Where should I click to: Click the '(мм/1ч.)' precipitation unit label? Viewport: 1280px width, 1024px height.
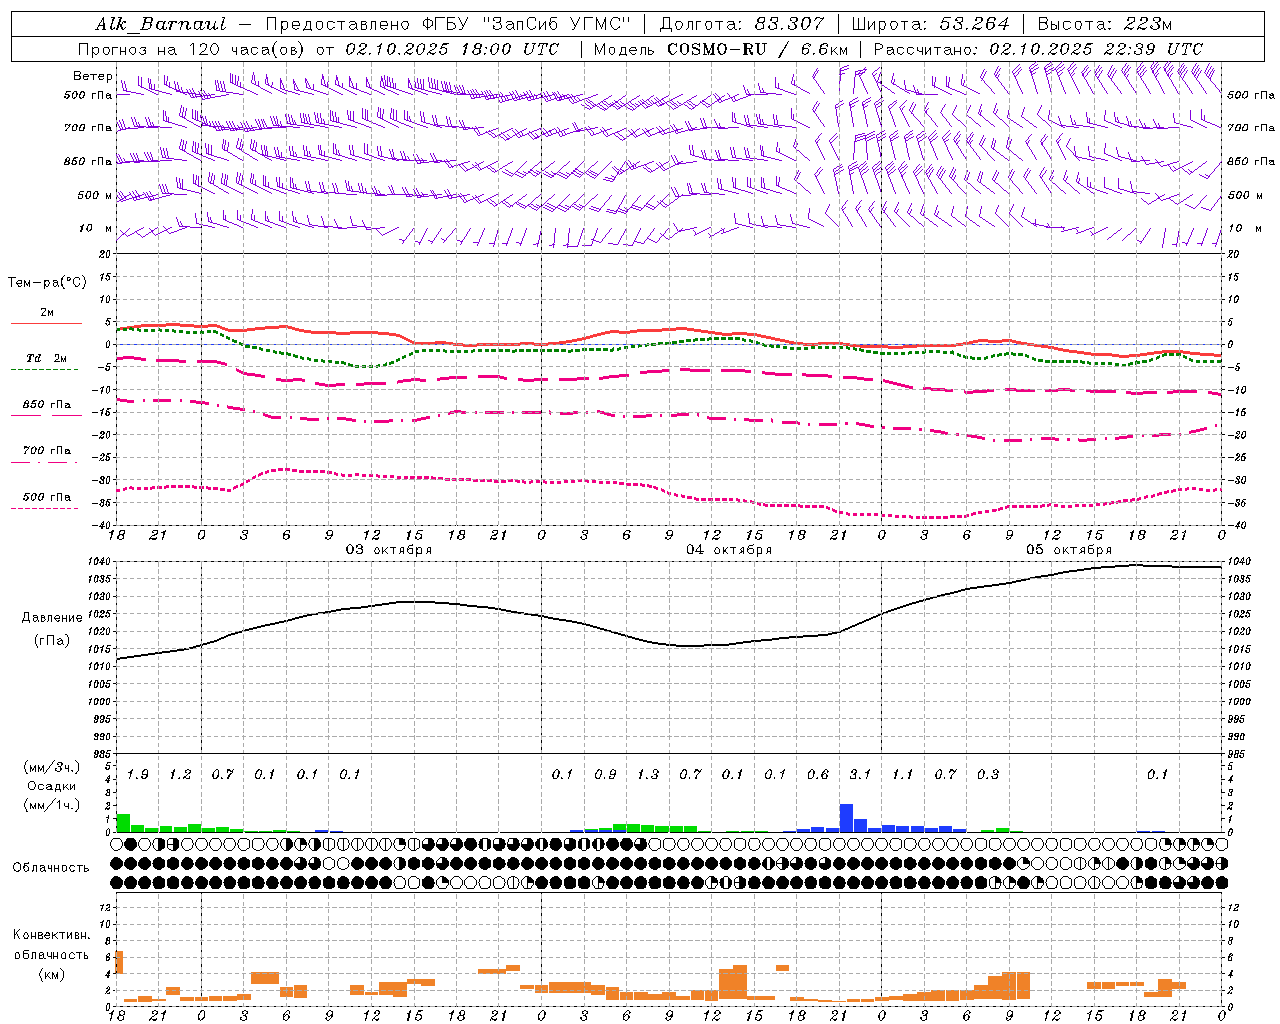(52, 805)
